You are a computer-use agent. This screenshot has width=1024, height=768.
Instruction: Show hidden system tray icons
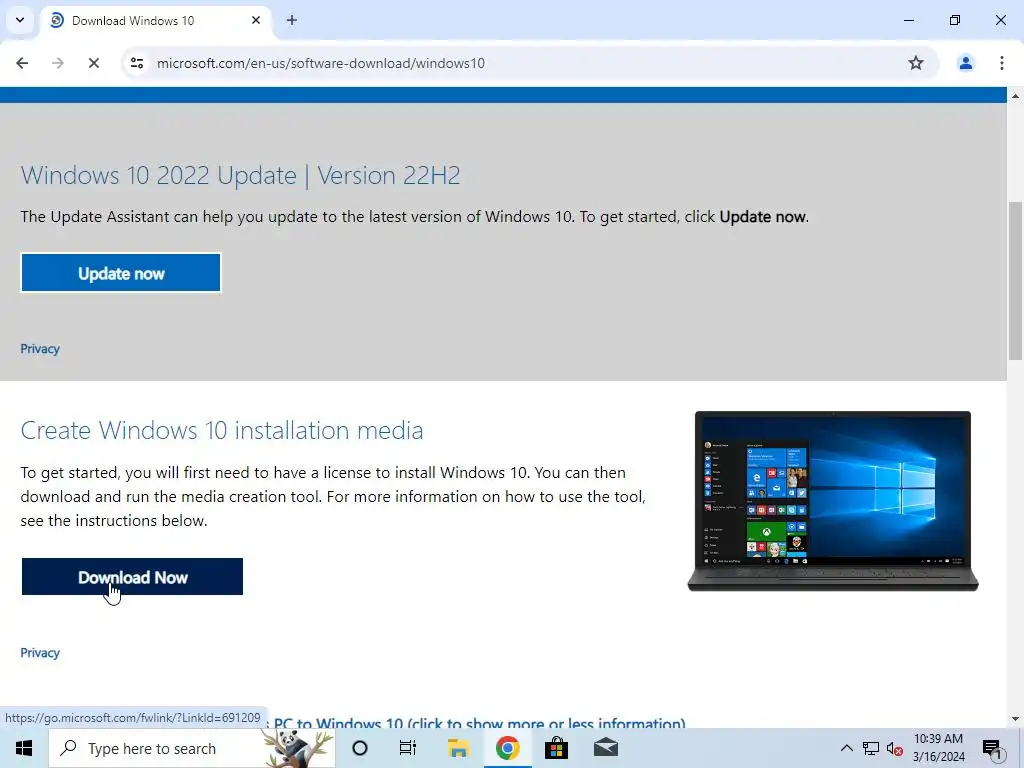[846, 748]
